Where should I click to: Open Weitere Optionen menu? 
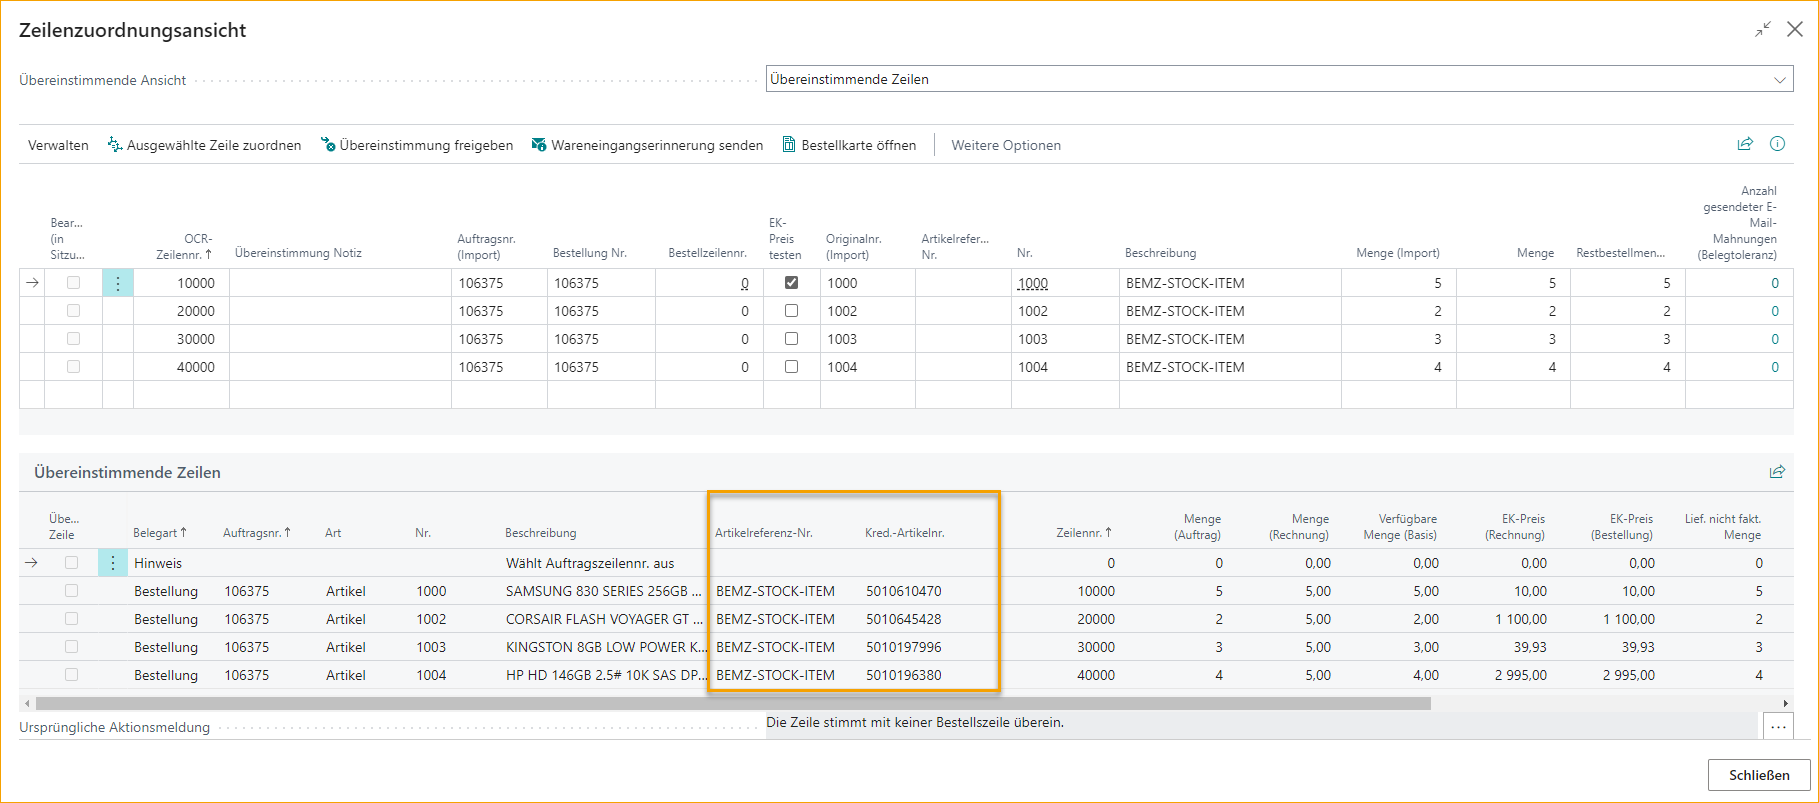tap(1005, 145)
